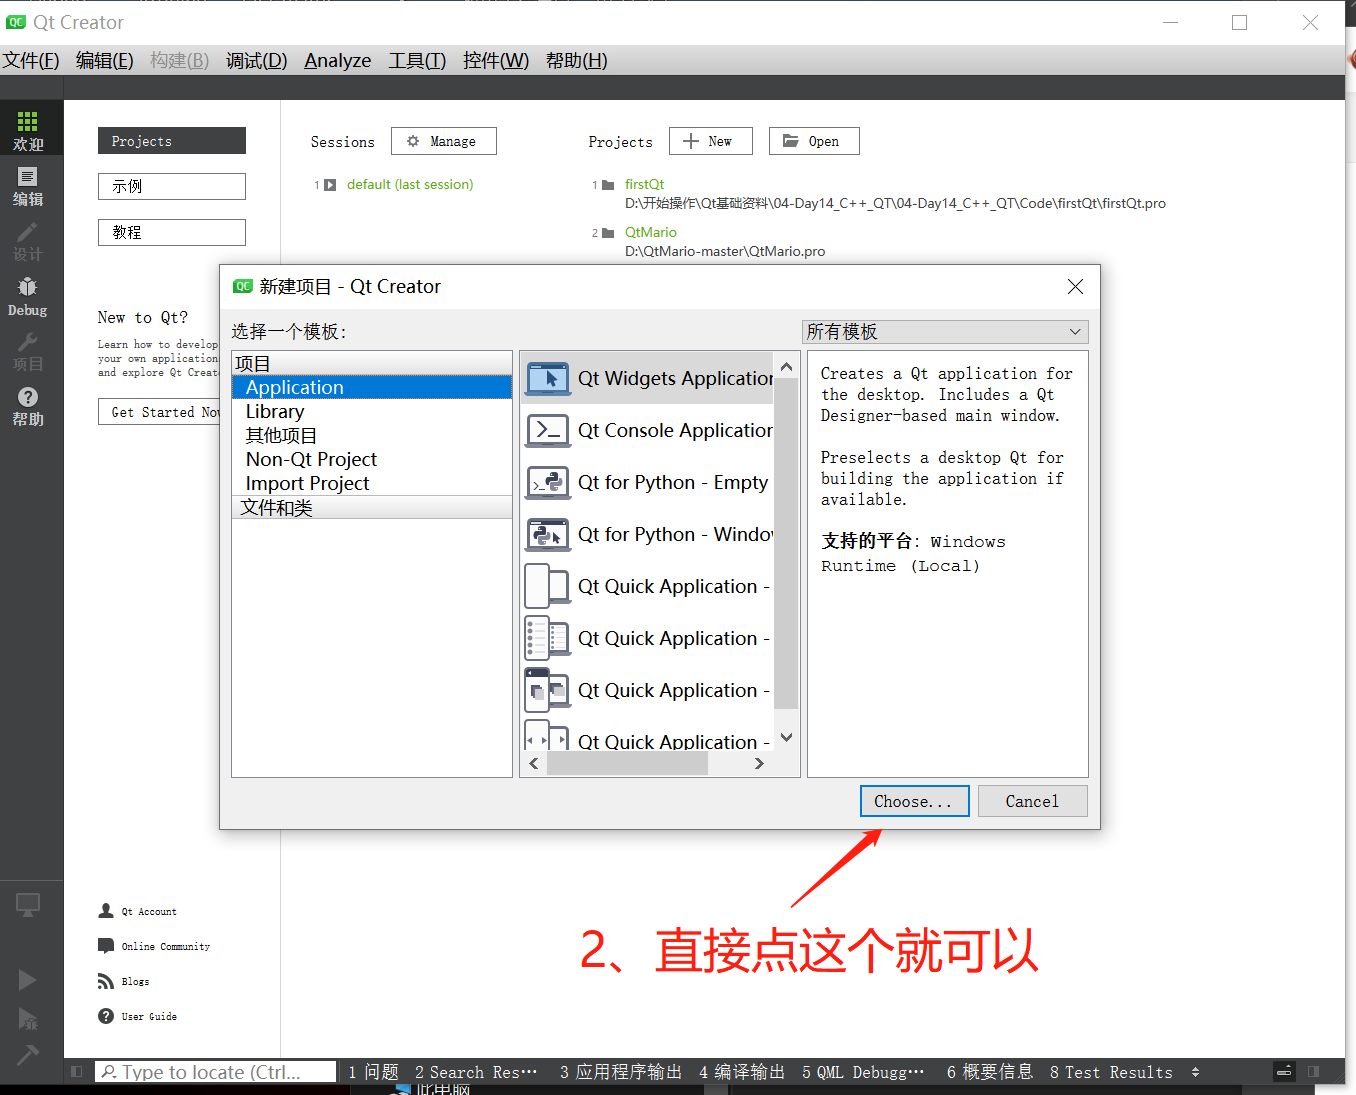Click the Choose... button
The image size is (1356, 1095).
[914, 801]
